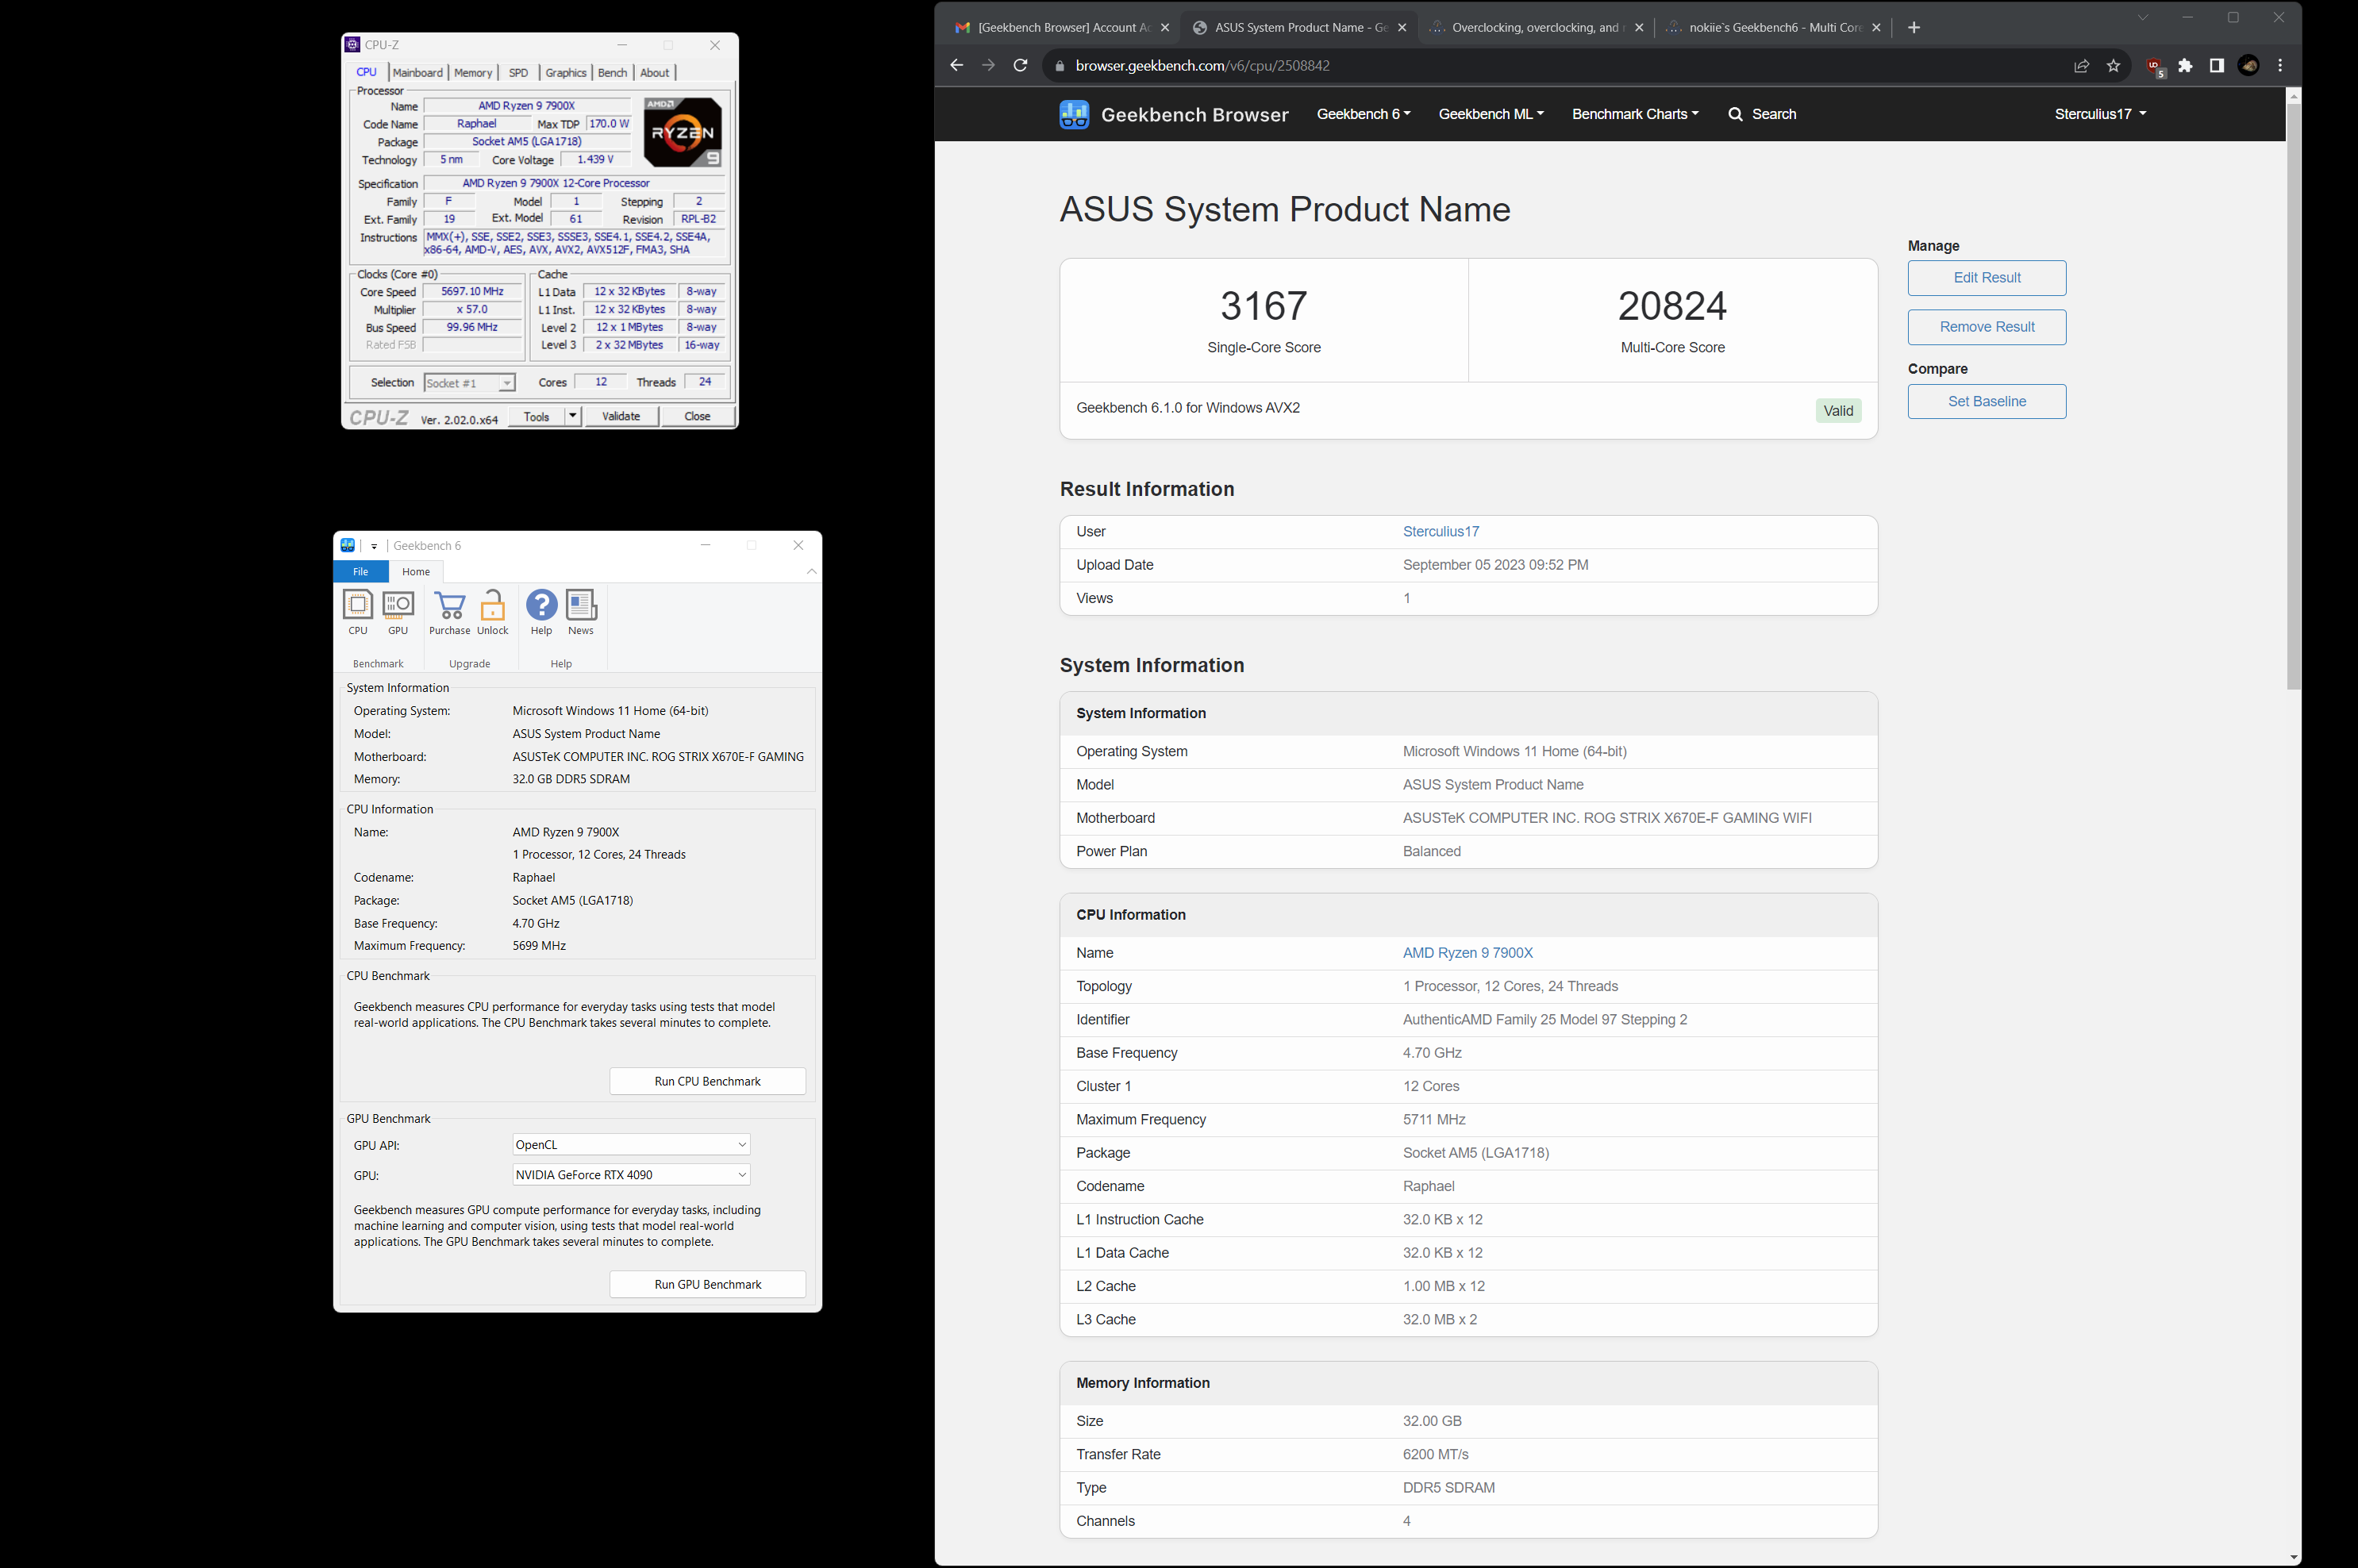The image size is (2358, 1568).
Task: Open the Chrome profile avatar
Action: coord(2248,66)
